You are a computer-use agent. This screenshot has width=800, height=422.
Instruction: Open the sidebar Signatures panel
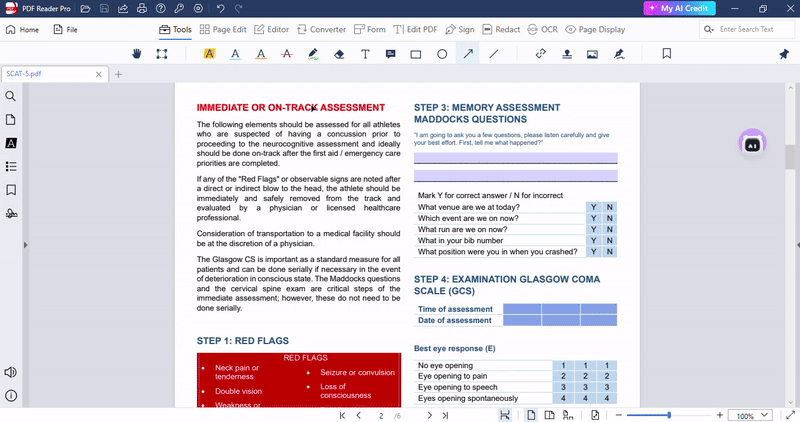(x=11, y=213)
